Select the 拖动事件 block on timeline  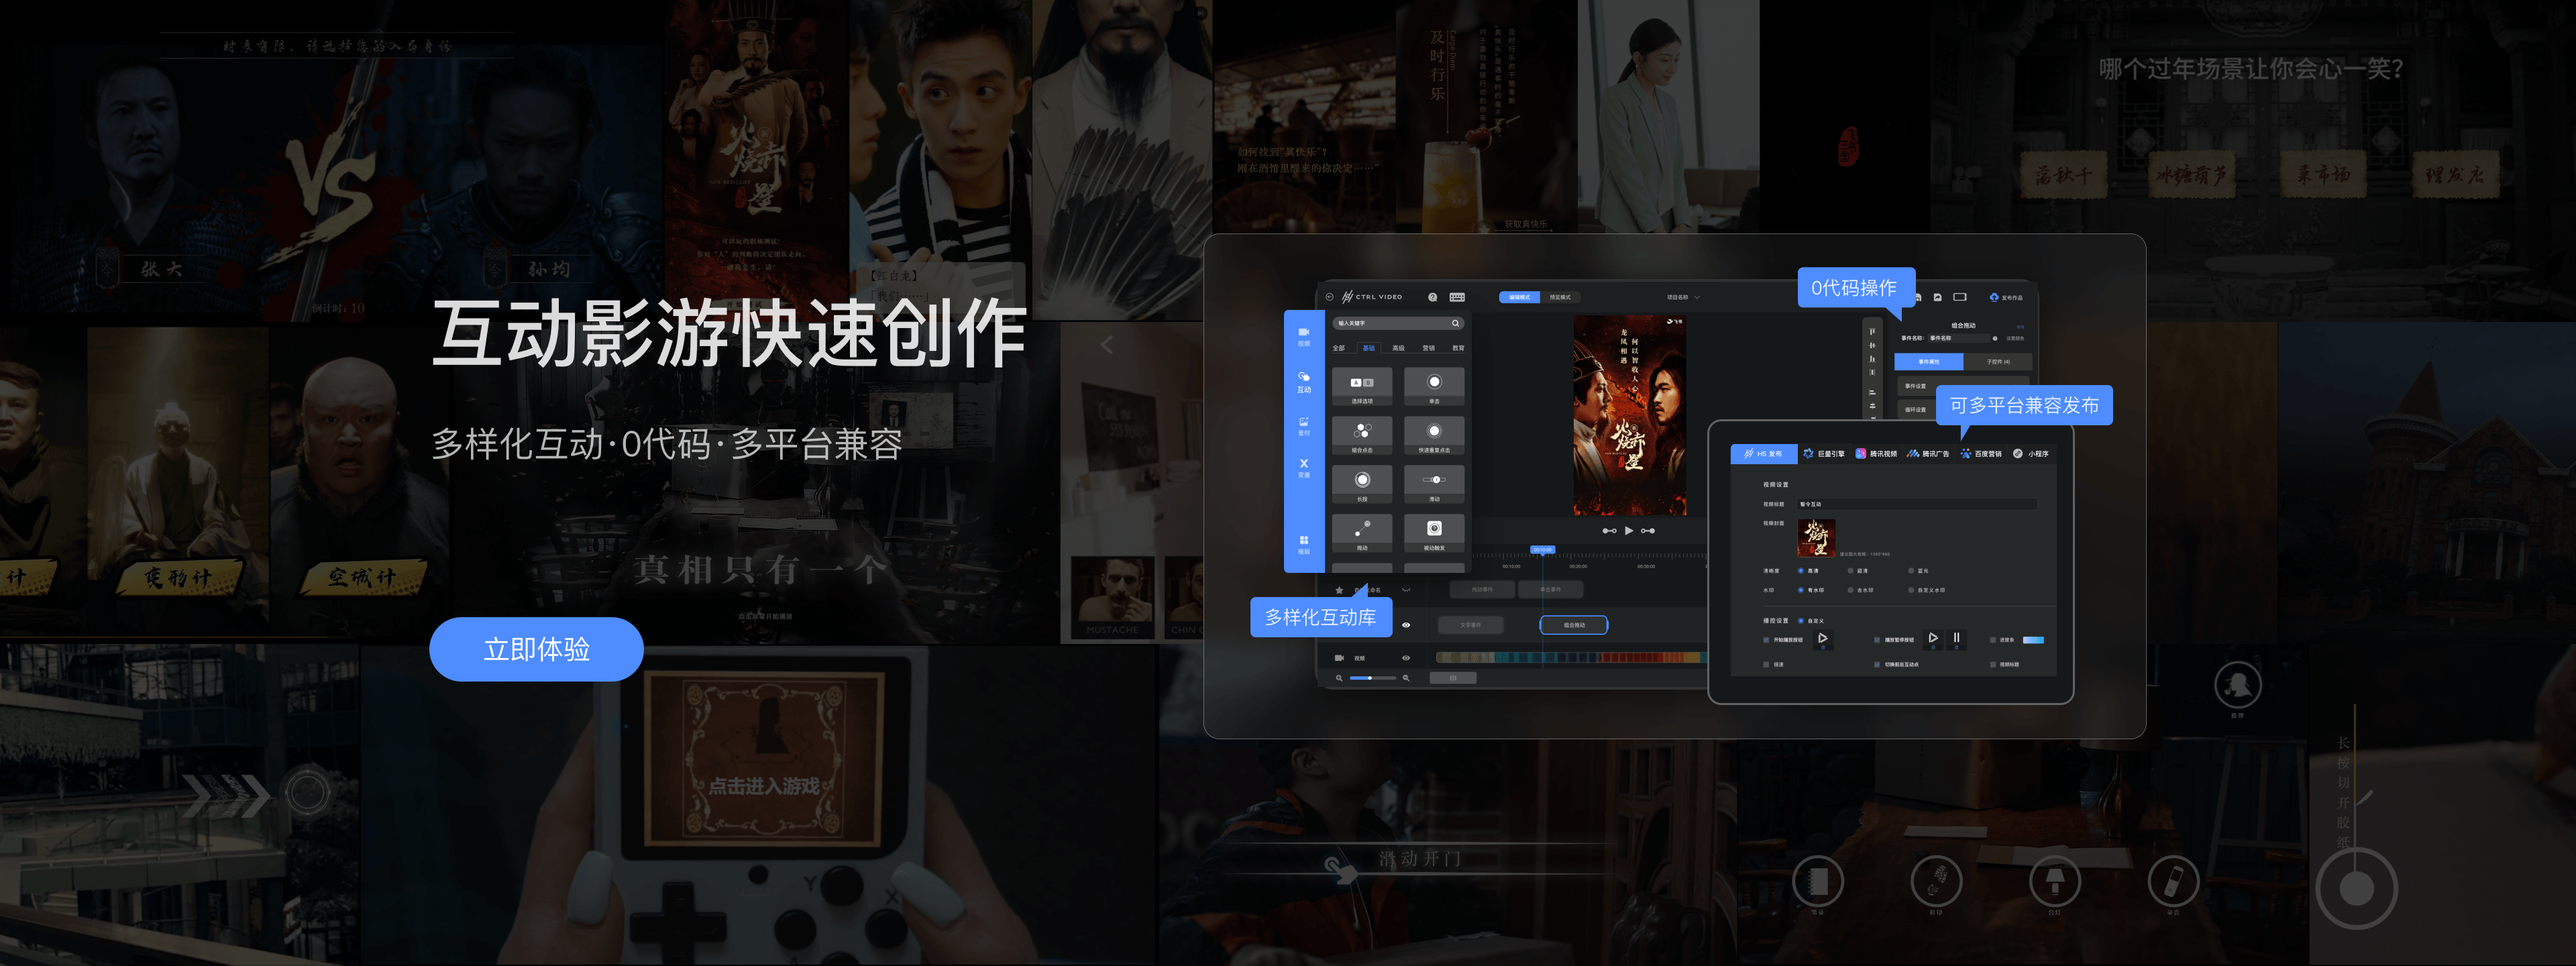(x=1483, y=590)
